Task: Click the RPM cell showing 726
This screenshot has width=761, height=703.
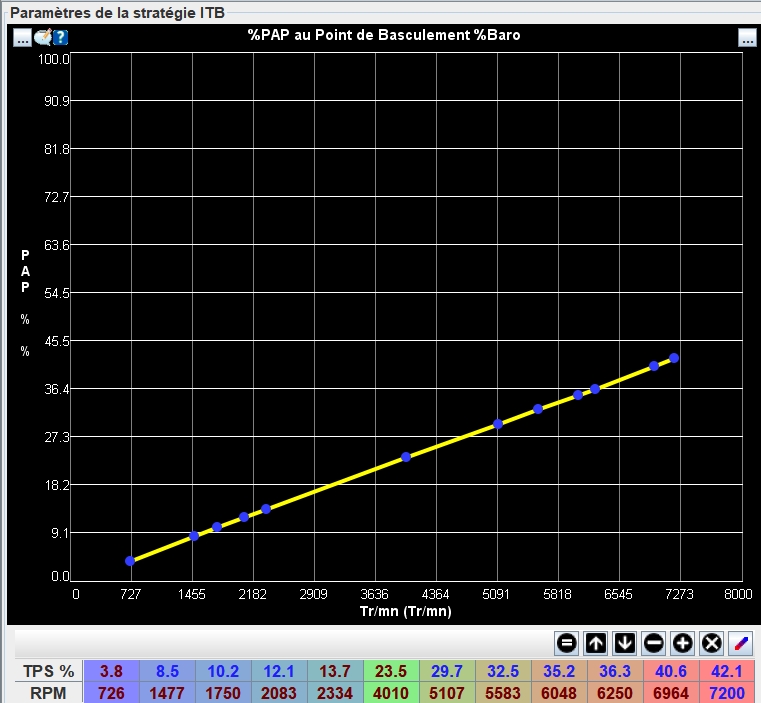Action: pyautogui.click(x=111, y=692)
